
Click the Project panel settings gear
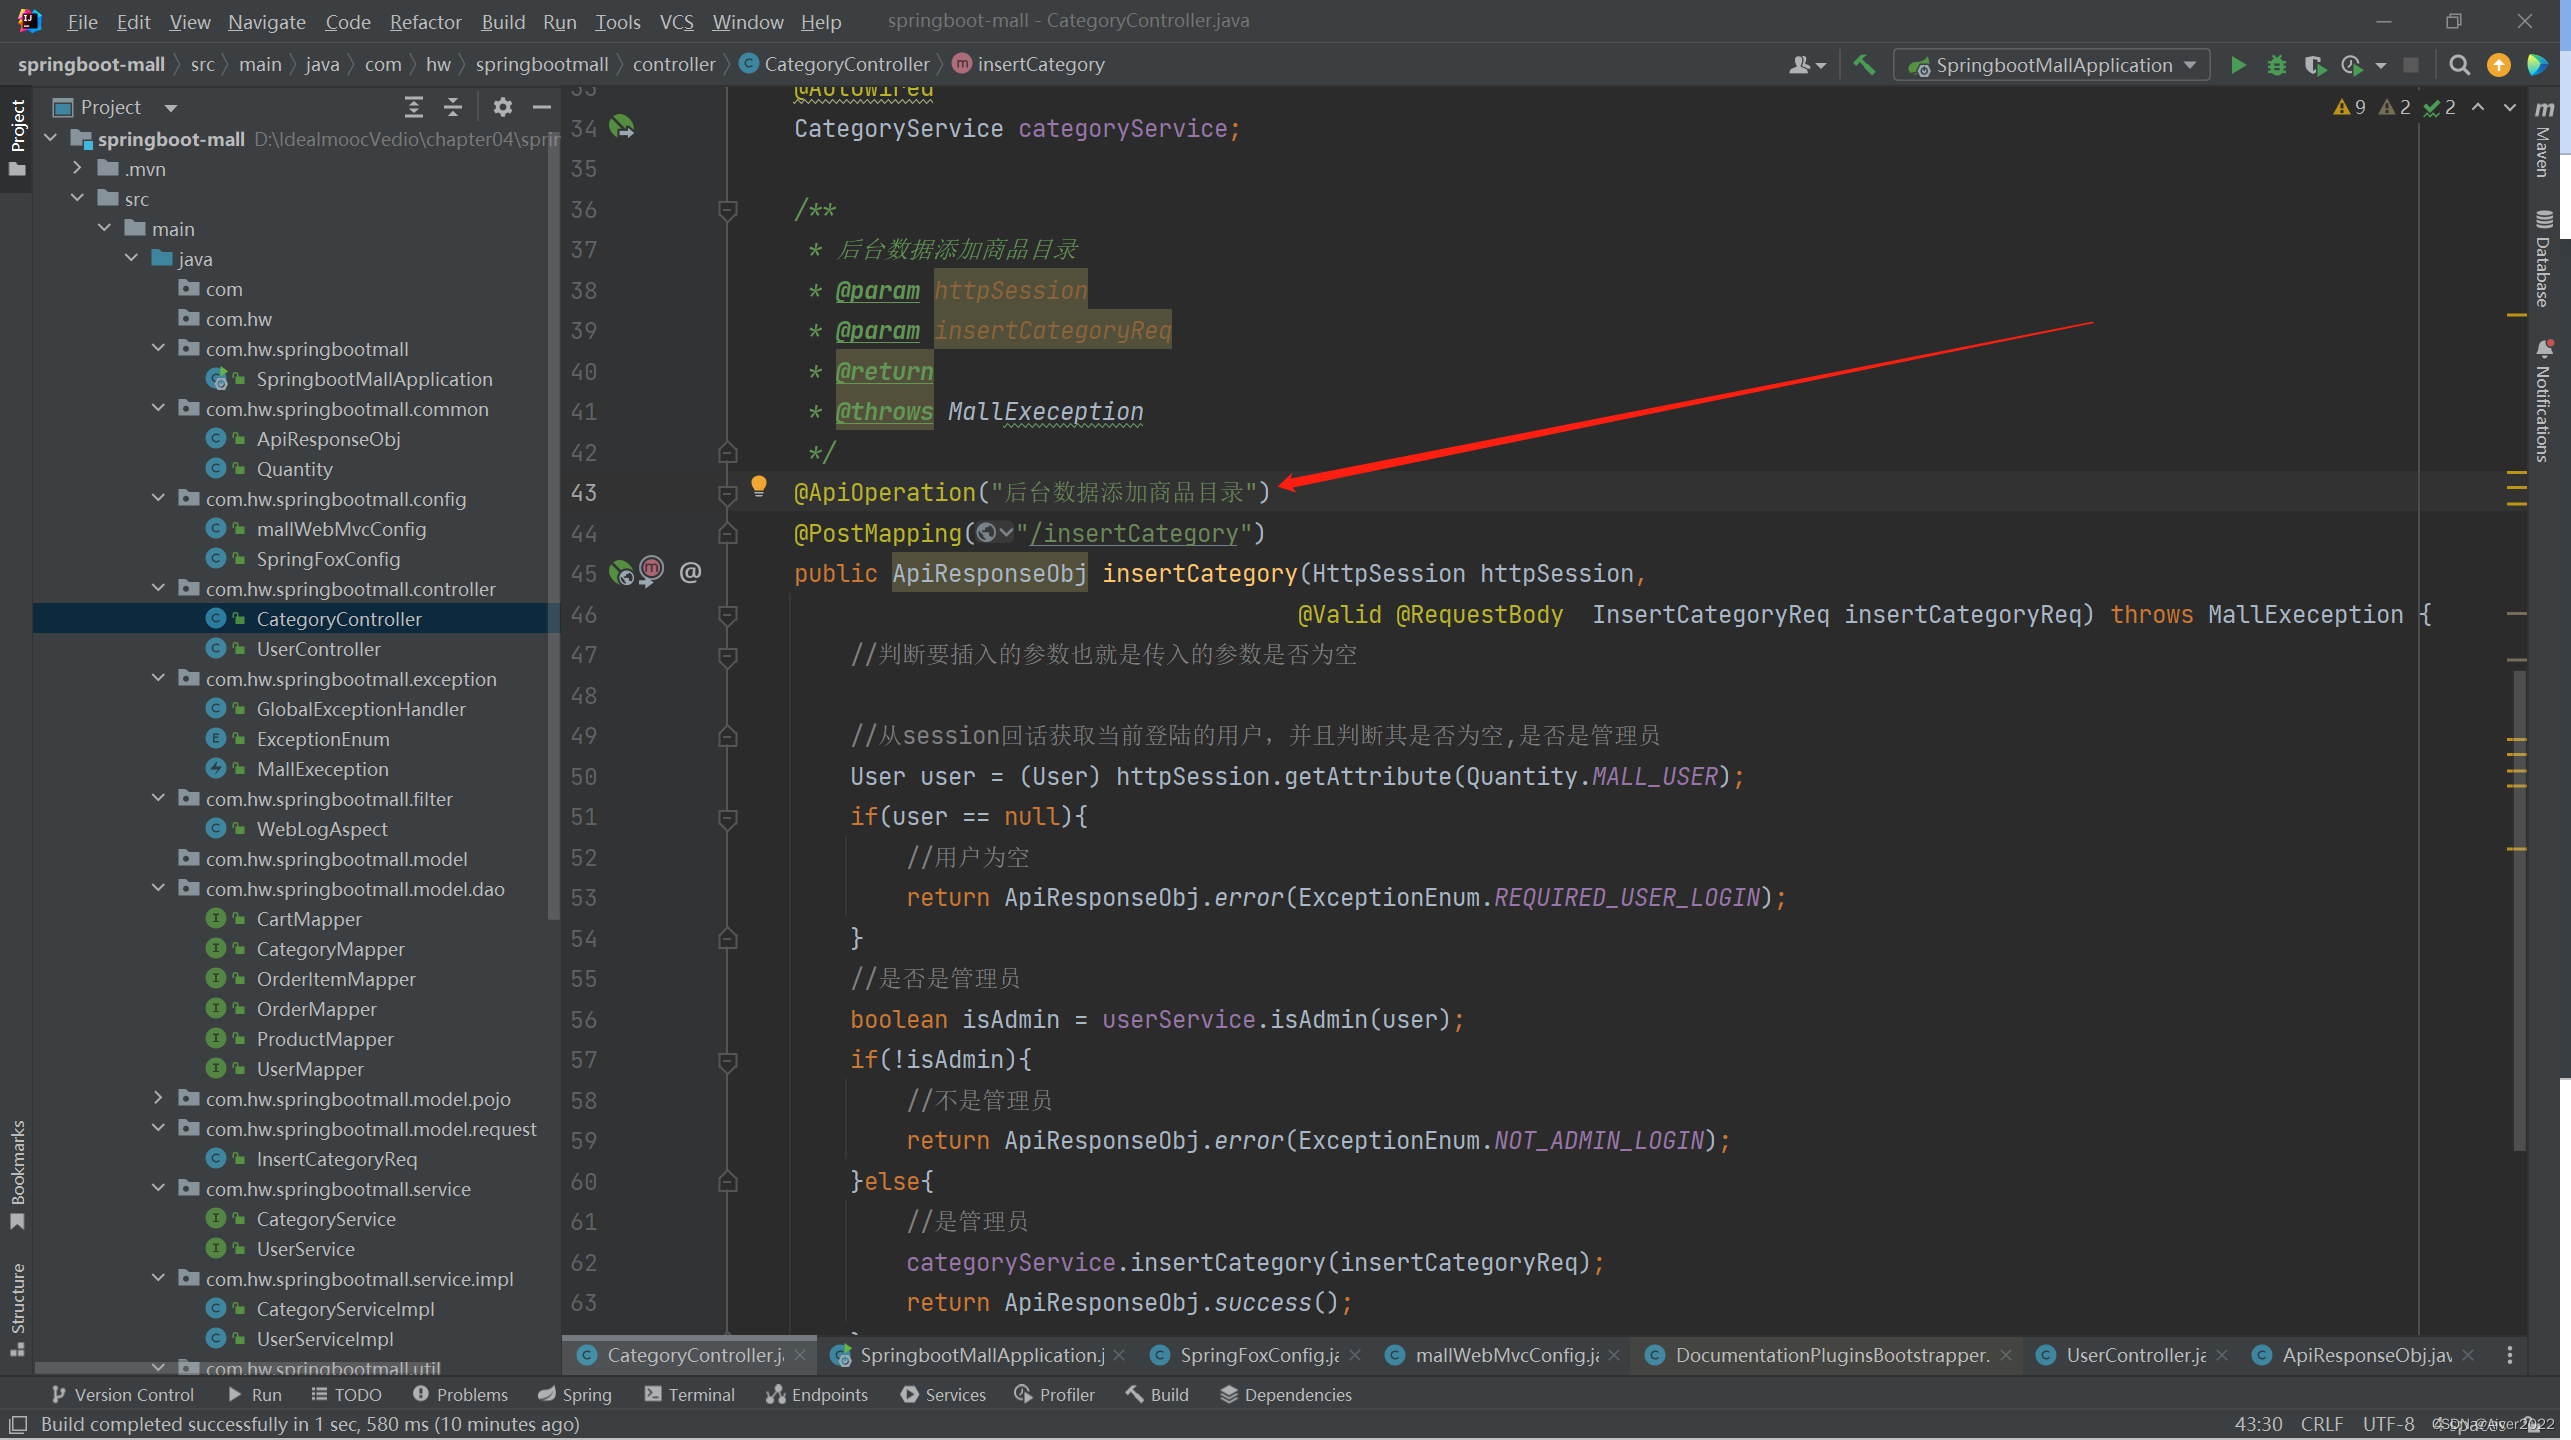point(502,107)
